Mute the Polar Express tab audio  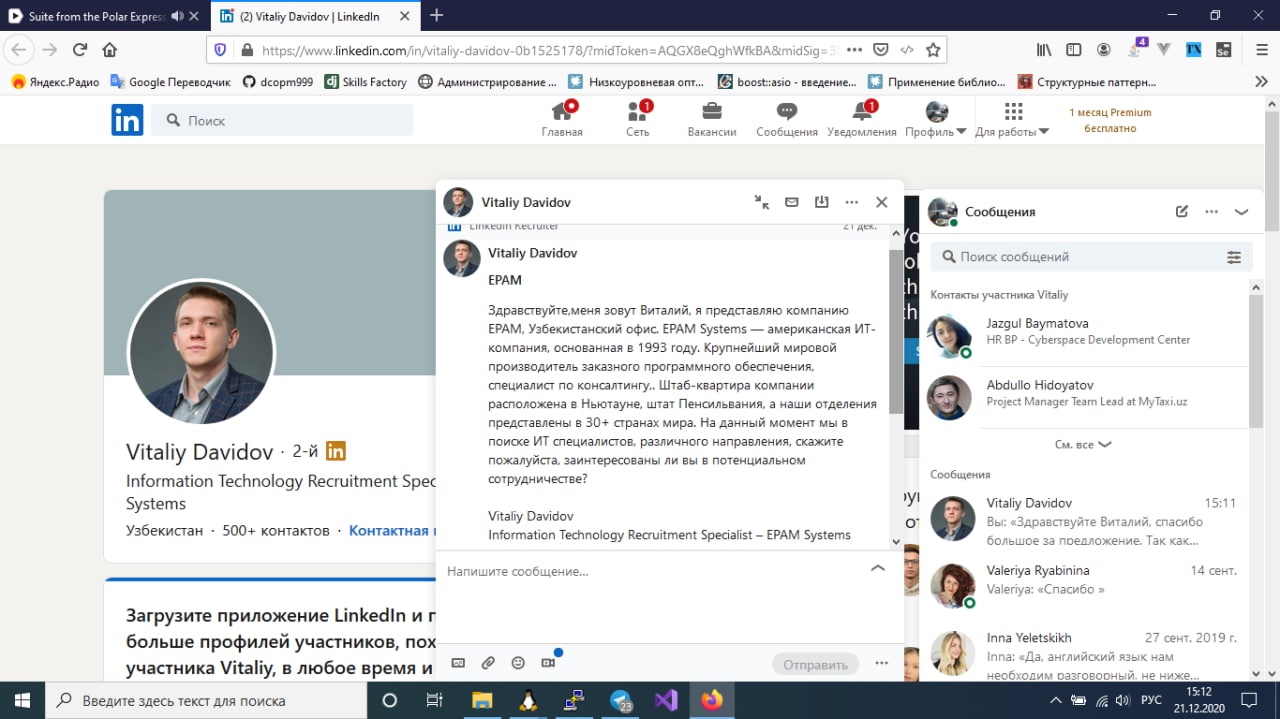[x=177, y=16]
